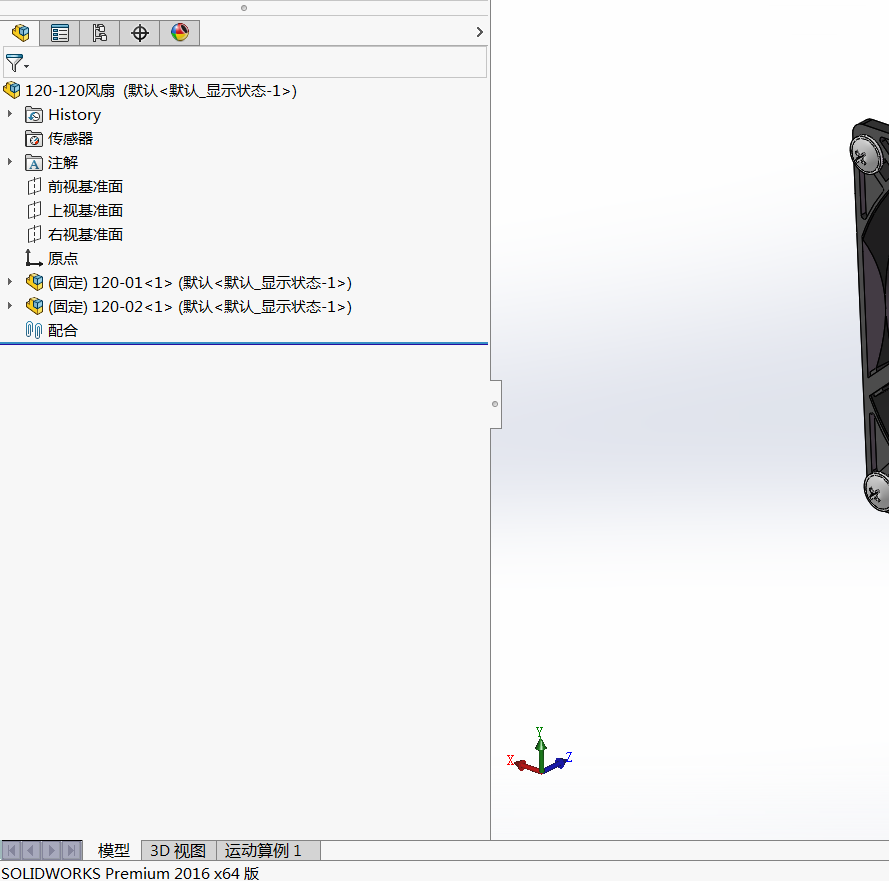Expand the History folder

pyautogui.click(x=10, y=114)
